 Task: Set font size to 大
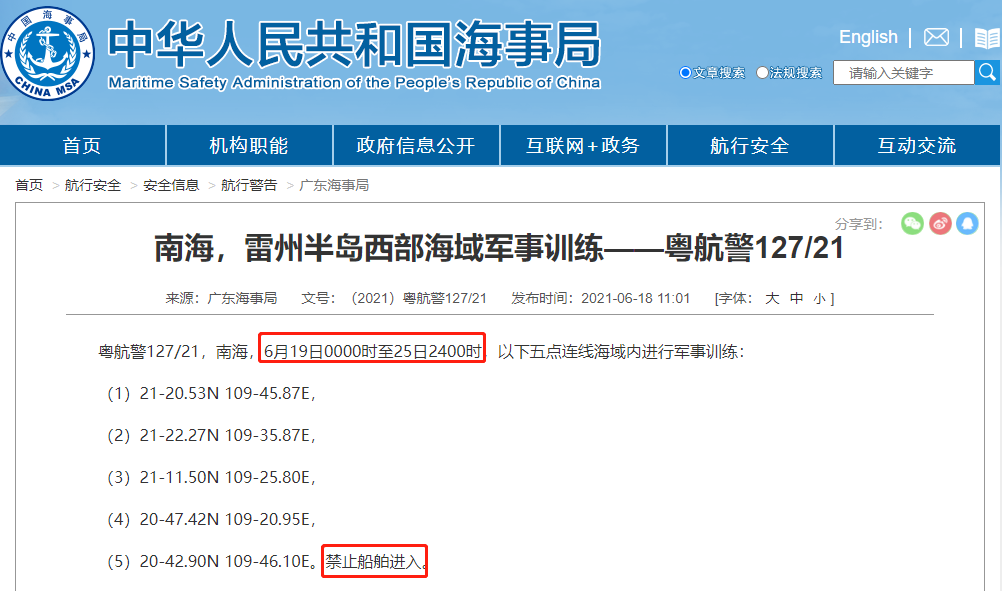click(772, 298)
